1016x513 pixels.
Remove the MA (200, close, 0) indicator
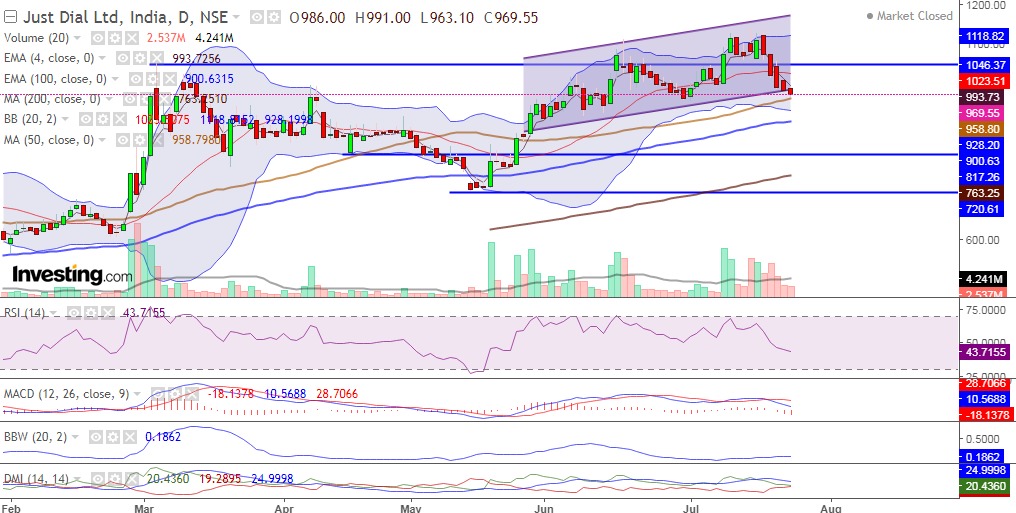pos(163,99)
